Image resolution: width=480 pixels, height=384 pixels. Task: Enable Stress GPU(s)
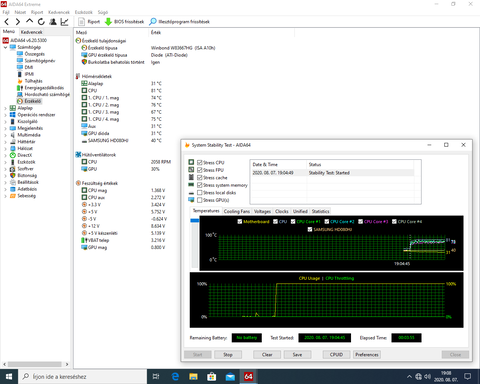200,200
